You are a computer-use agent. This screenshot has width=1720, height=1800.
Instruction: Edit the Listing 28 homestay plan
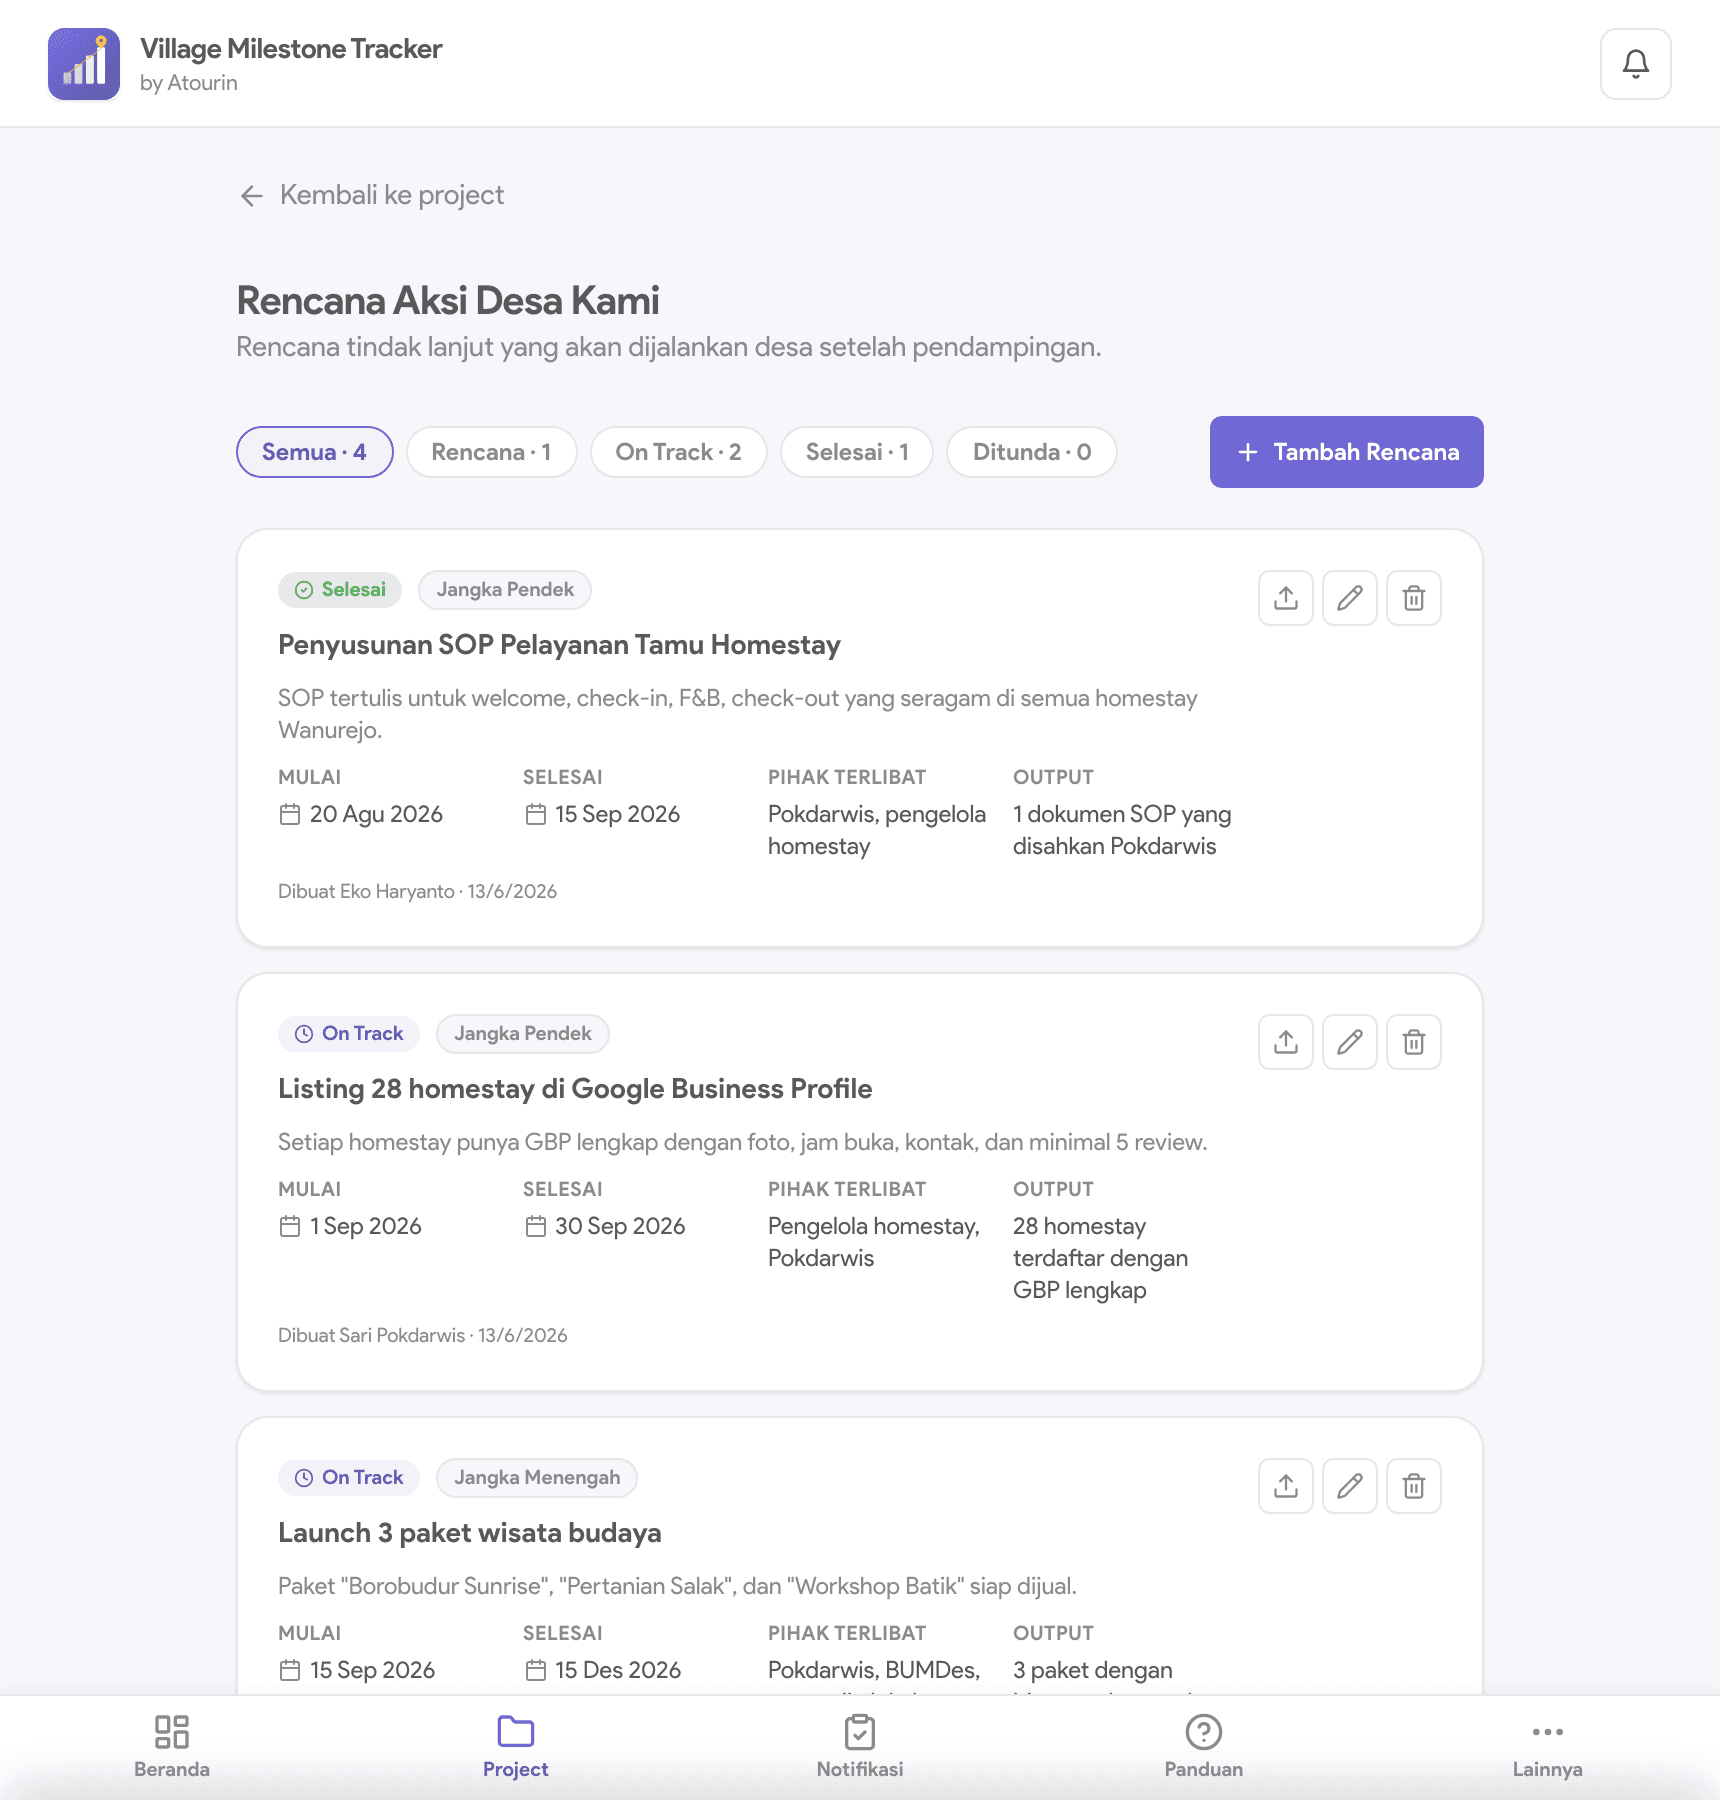pyautogui.click(x=1350, y=1042)
